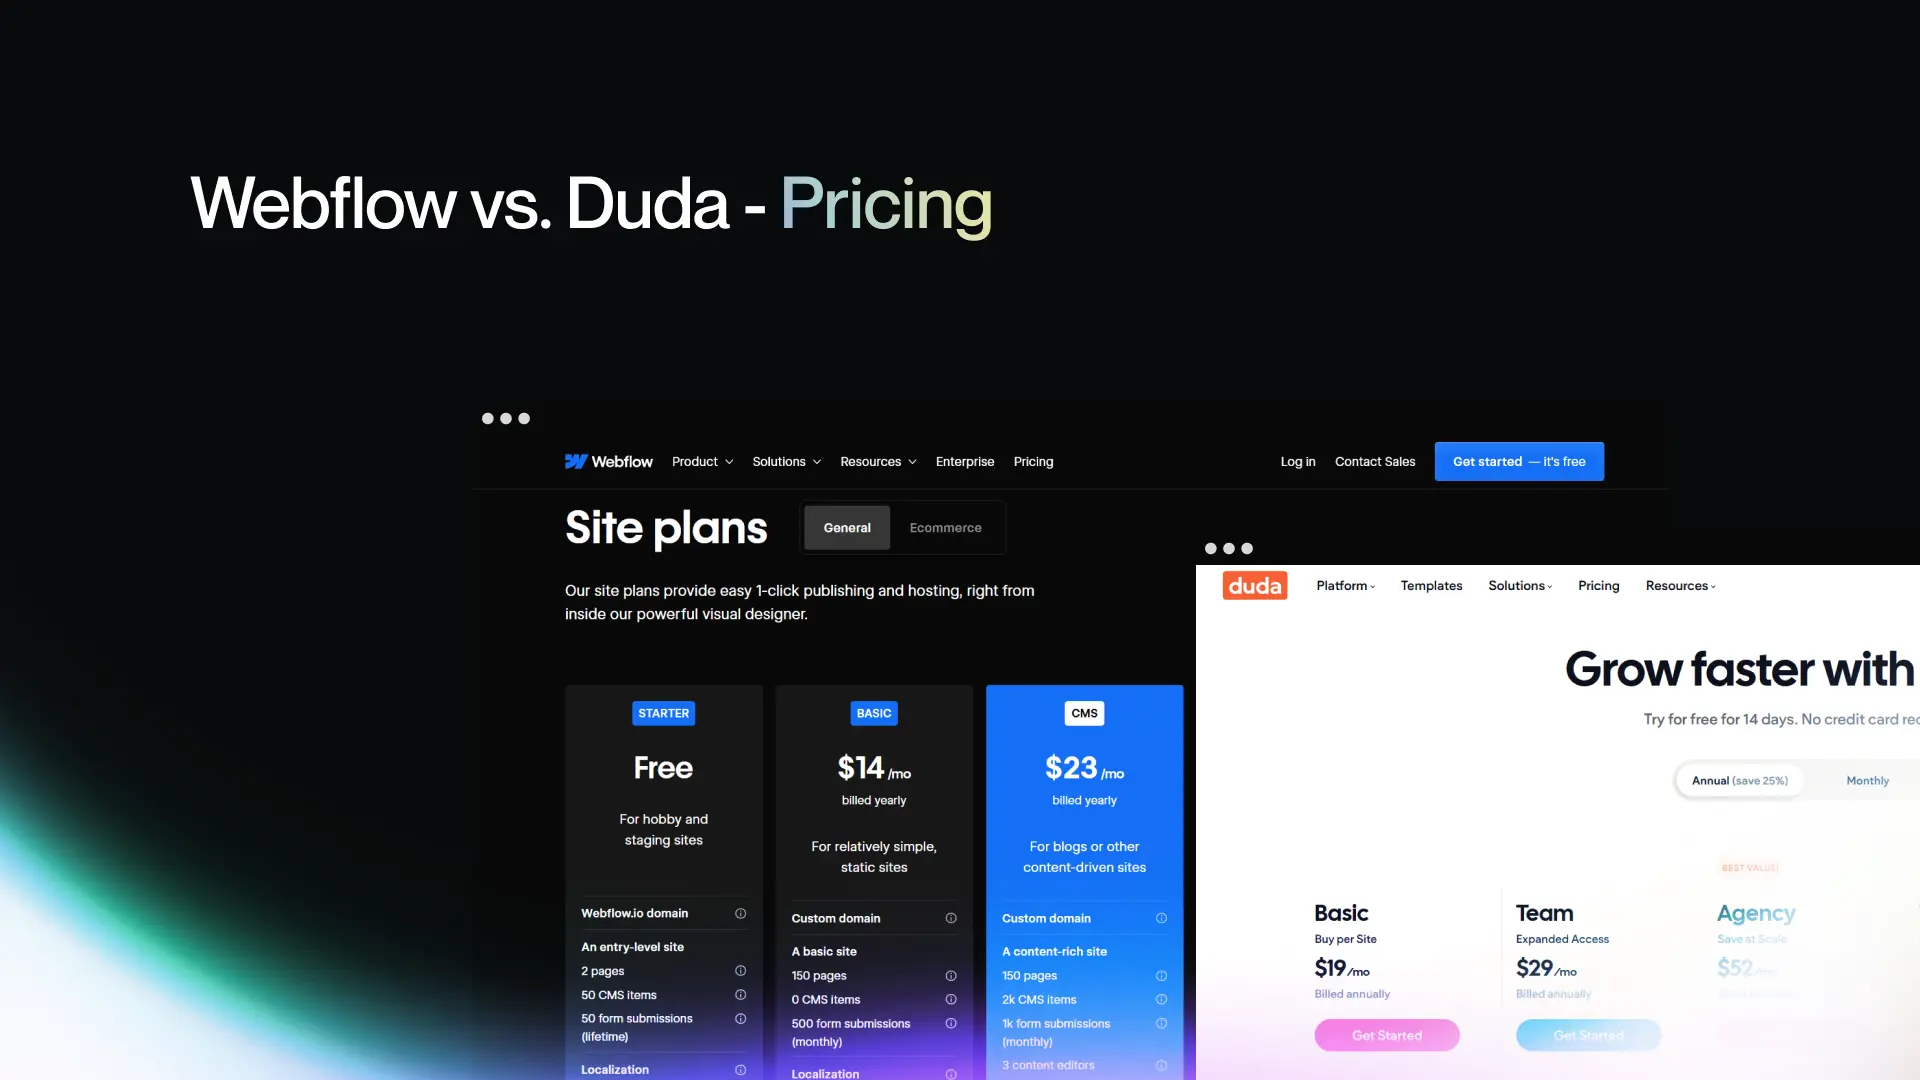Open Webflow Pricing page
1920x1080 pixels.
tap(1034, 460)
